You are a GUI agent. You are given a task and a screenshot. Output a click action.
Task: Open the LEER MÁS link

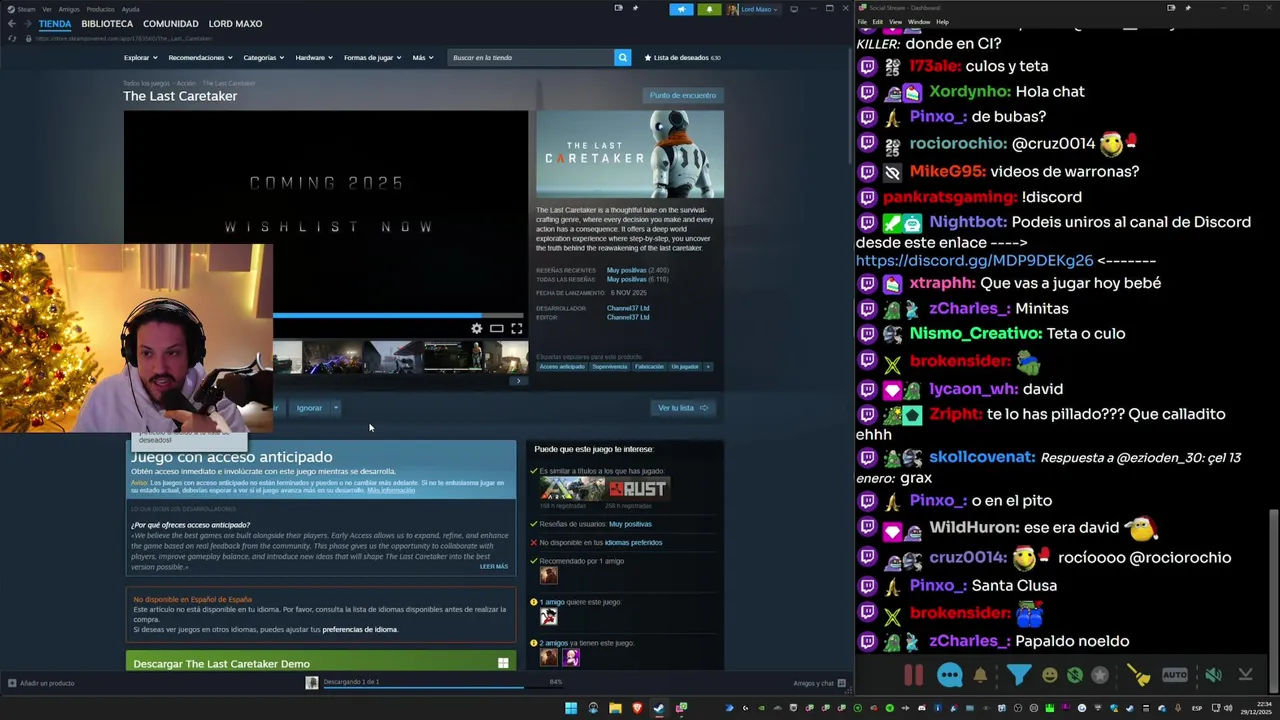(x=494, y=567)
